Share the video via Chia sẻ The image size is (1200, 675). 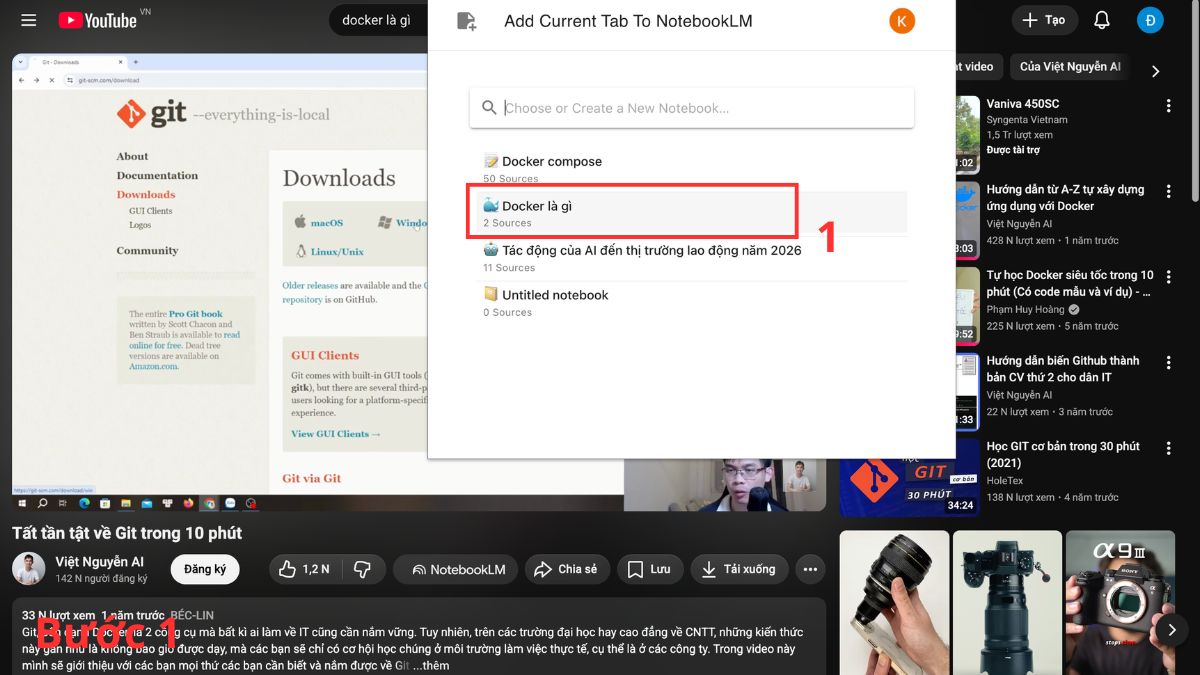click(566, 569)
